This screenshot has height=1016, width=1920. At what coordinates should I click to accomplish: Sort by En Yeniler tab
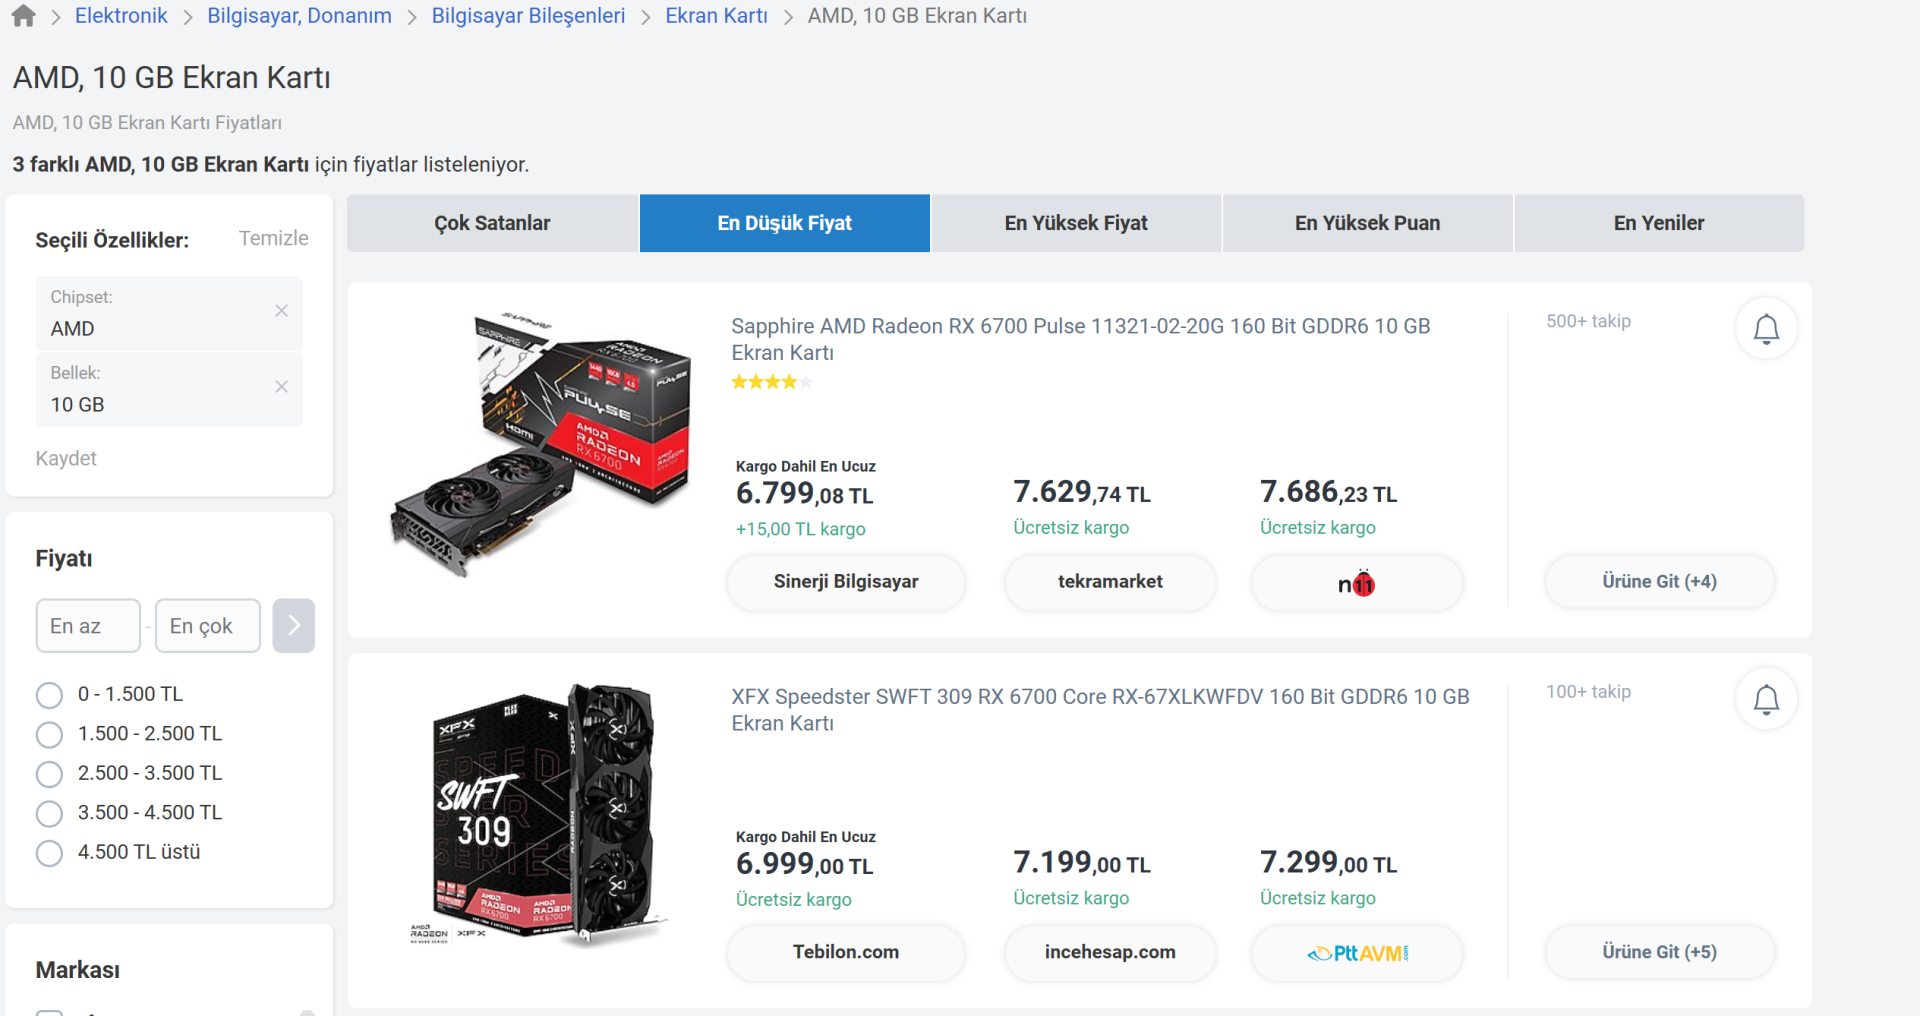coord(1659,223)
